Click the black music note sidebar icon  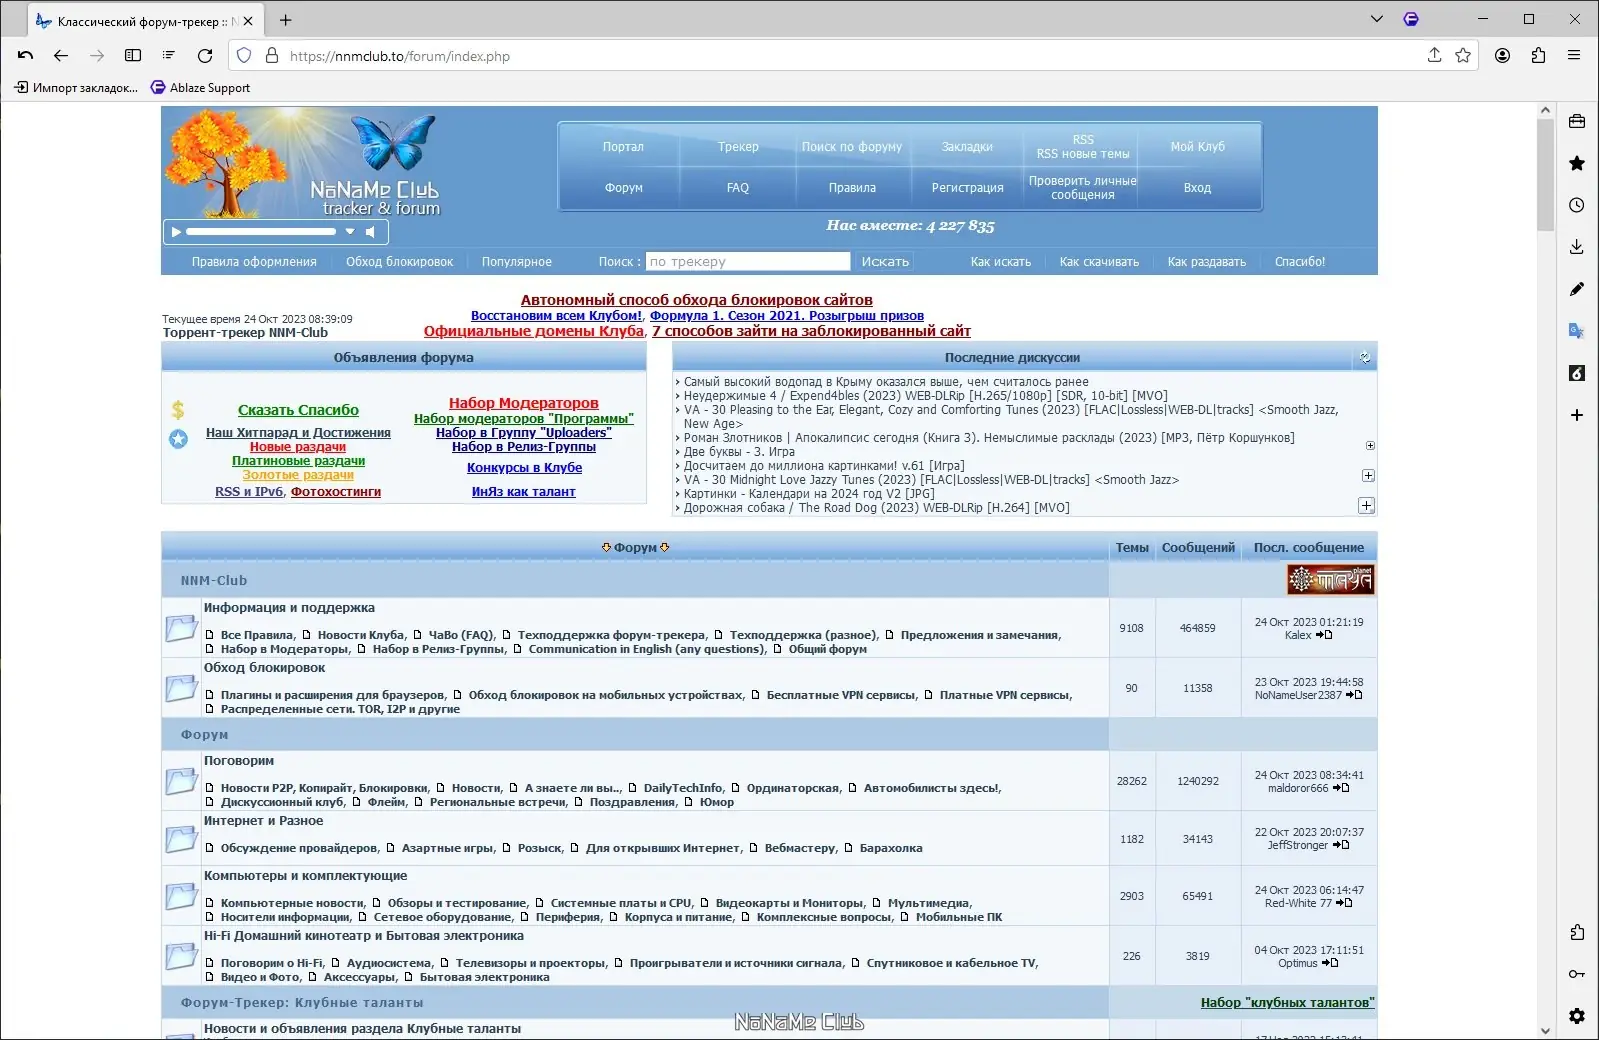click(x=1577, y=373)
